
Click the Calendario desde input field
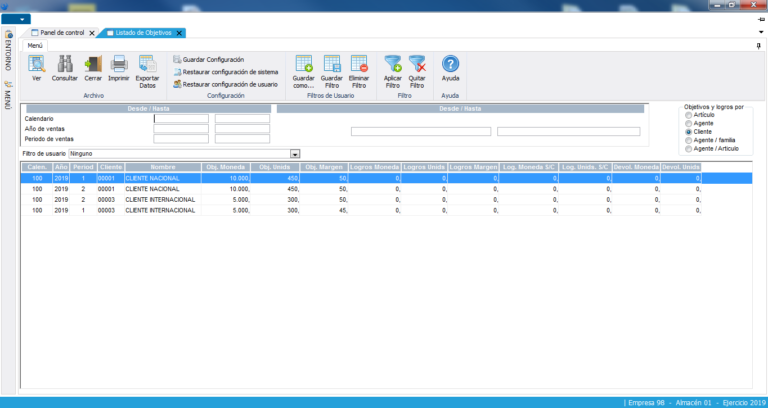(x=181, y=119)
